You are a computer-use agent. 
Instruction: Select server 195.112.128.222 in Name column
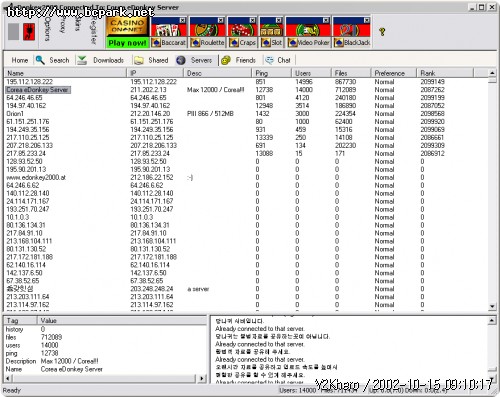[30, 82]
